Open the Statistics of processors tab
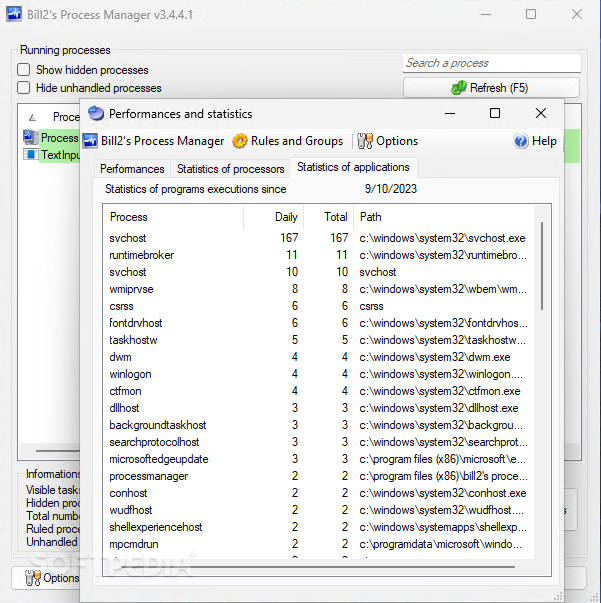 (230, 169)
